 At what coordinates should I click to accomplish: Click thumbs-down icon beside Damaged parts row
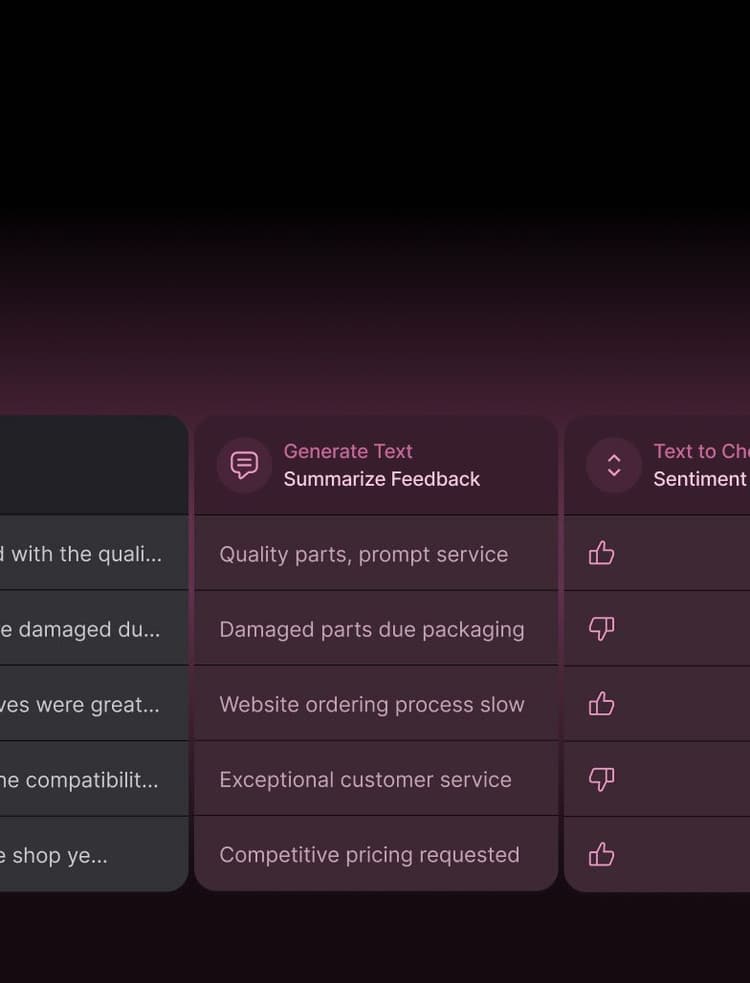point(601,629)
